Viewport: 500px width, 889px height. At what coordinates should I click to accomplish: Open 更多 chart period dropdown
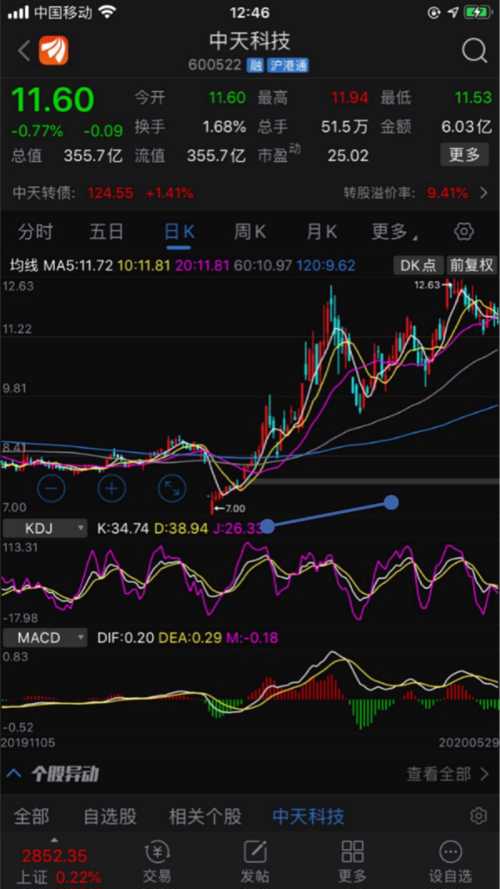pyautogui.click(x=395, y=232)
